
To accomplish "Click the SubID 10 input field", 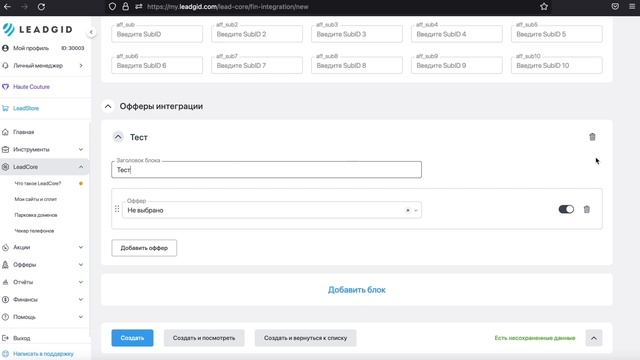I will 557,65.
